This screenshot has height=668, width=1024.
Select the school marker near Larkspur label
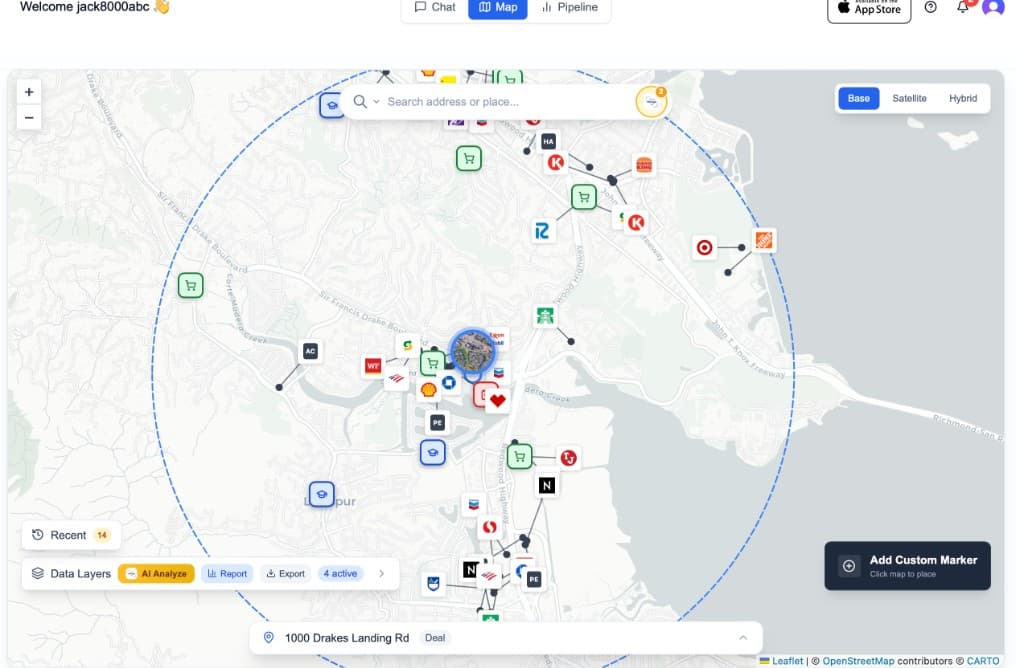pyautogui.click(x=321, y=494)
